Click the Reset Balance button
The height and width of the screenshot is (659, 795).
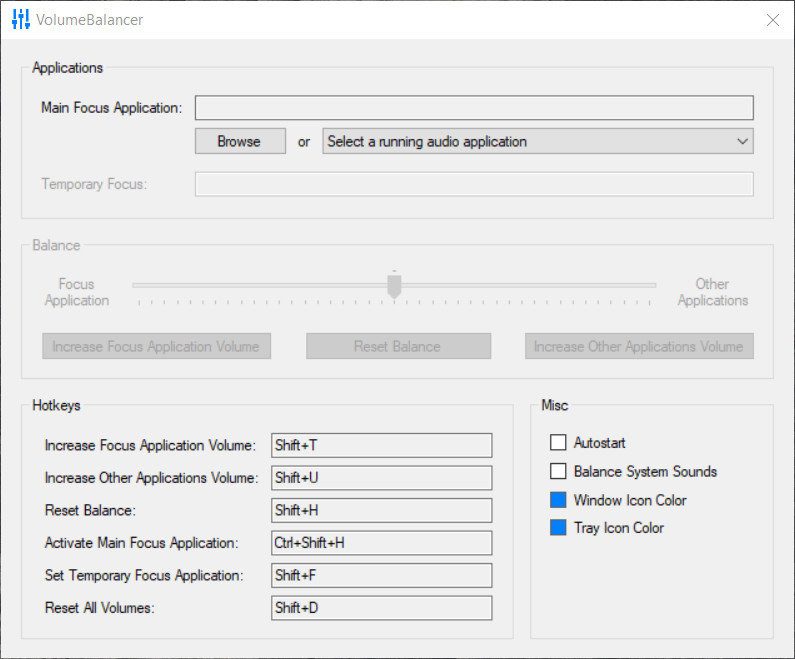(399, 346)
